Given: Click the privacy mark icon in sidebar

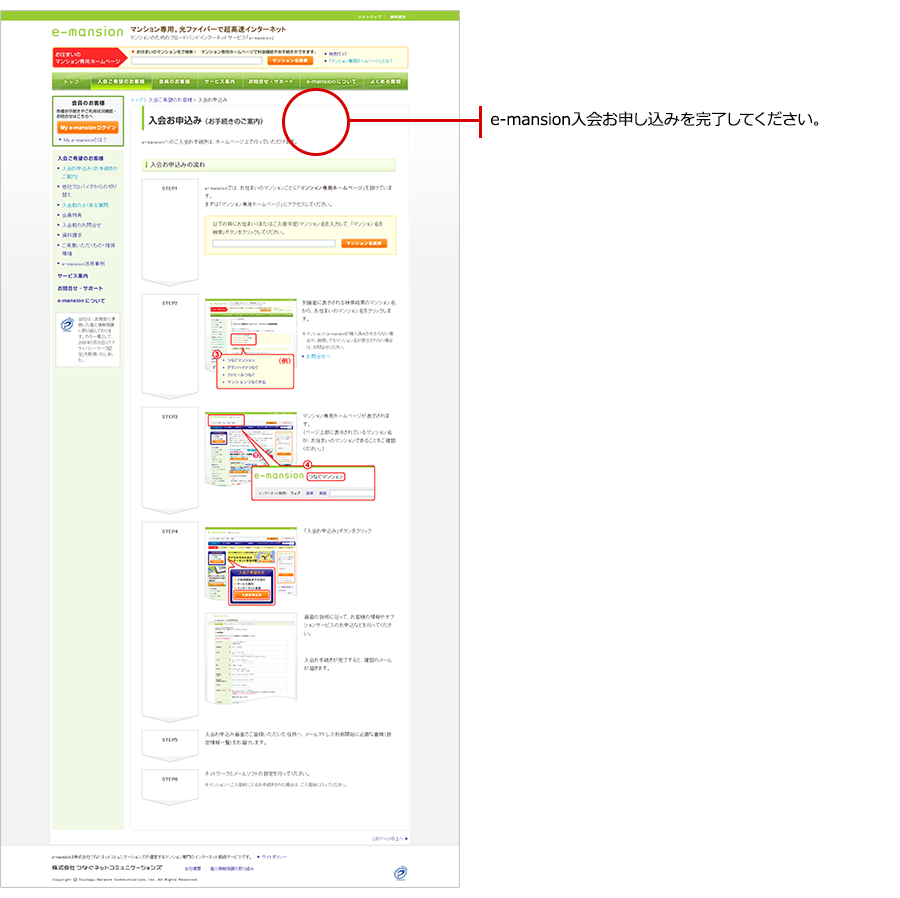Looking at the screenshot, I should pyautogui.click(x=67, y=326).
